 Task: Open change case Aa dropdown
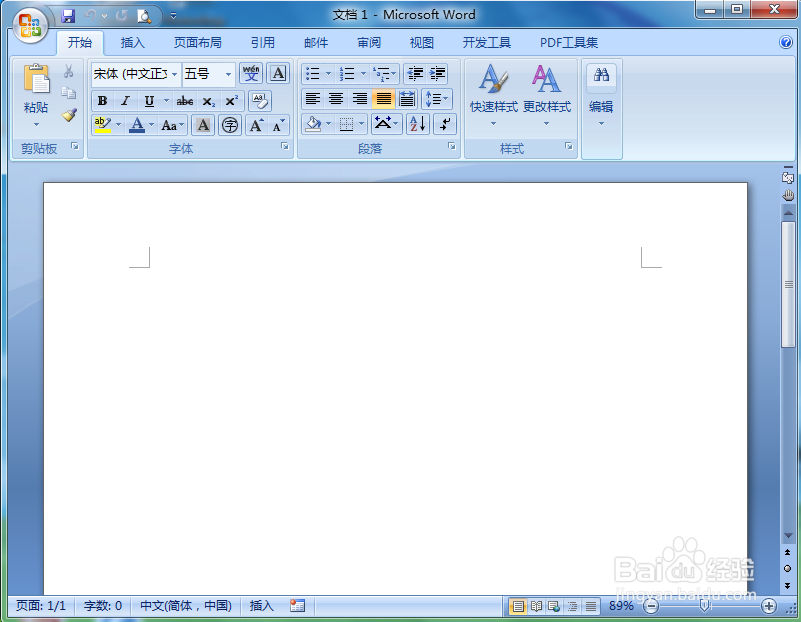click(x=173, y=125)
